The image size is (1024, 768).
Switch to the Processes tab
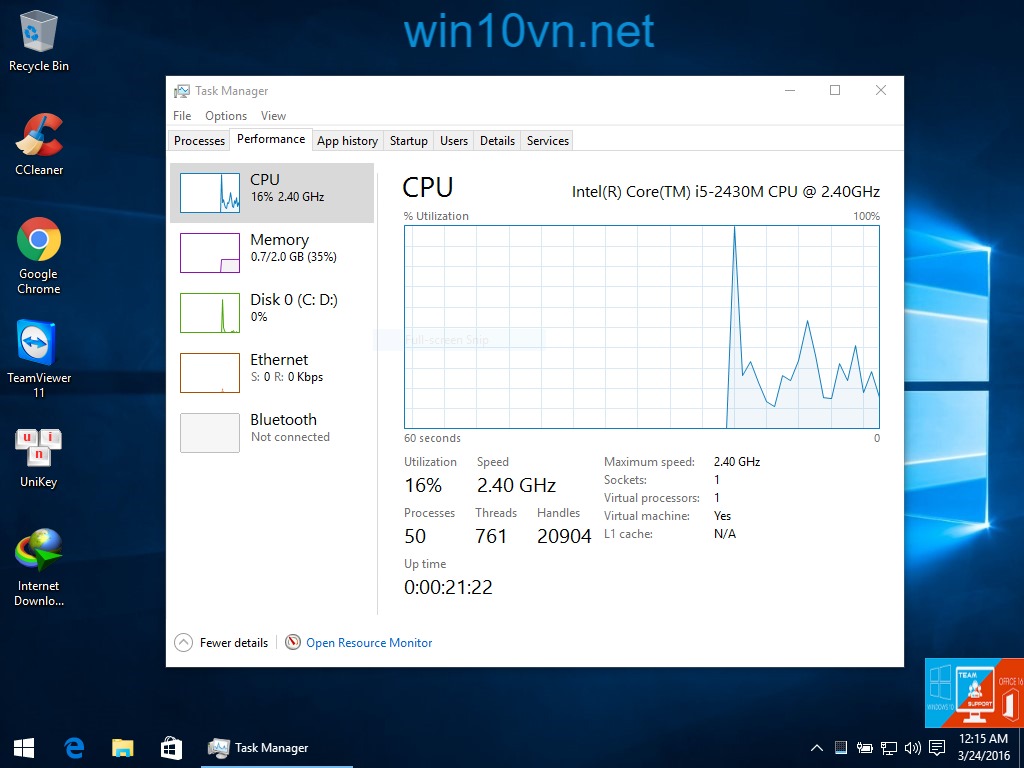(199, 140)
